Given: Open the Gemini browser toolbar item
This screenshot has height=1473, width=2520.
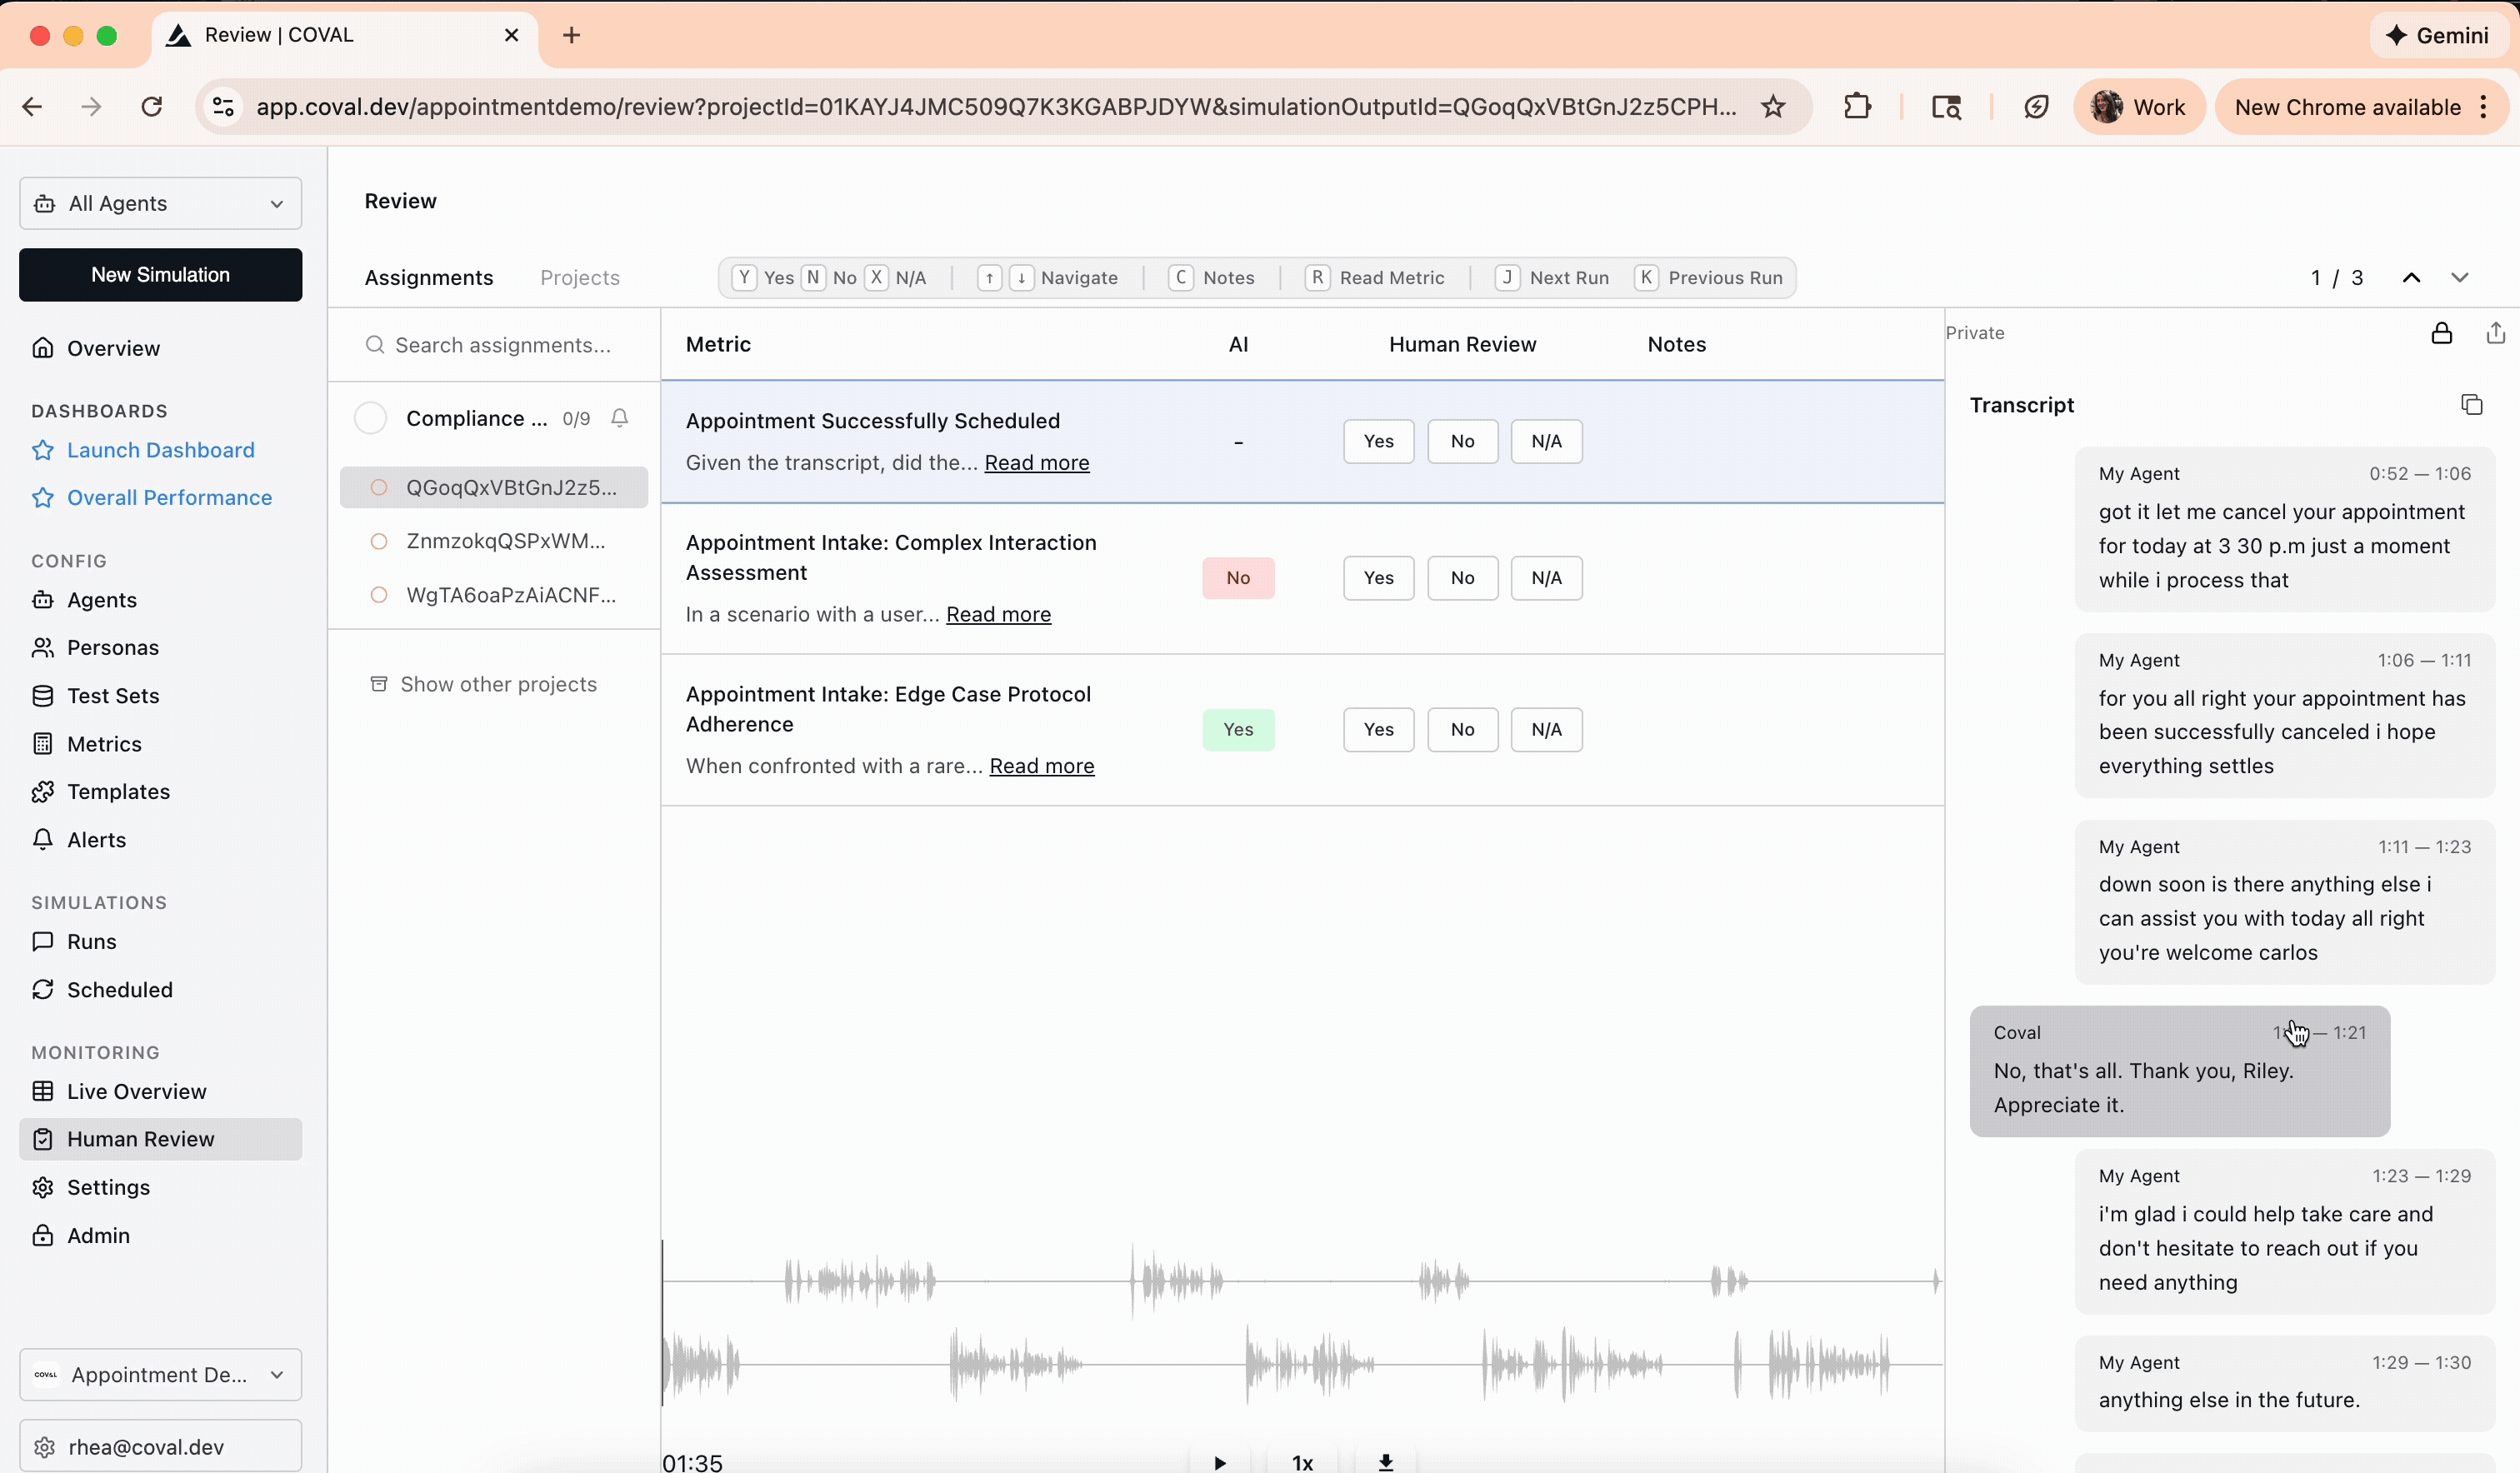Looking at the screenshot, I should coord(2438,34).
